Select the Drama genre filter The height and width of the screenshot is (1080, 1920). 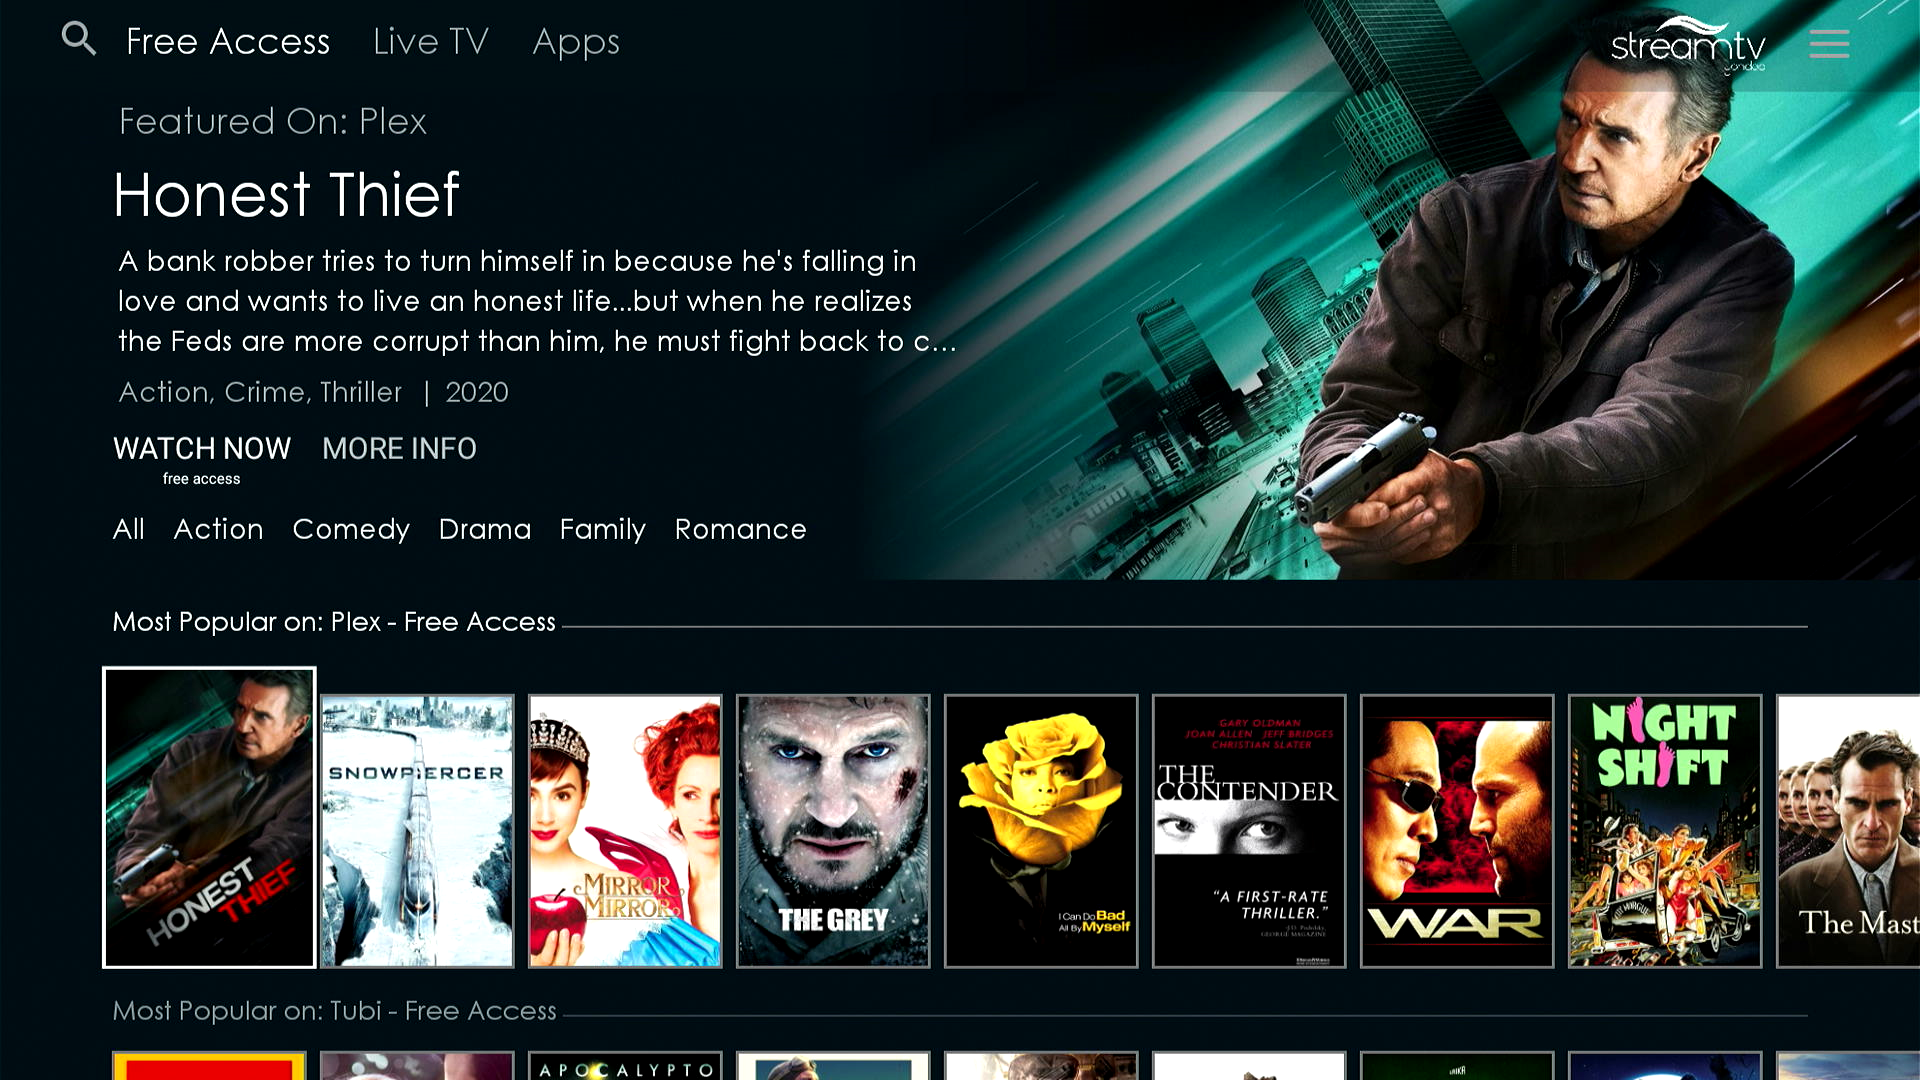[x=484, y=529]
